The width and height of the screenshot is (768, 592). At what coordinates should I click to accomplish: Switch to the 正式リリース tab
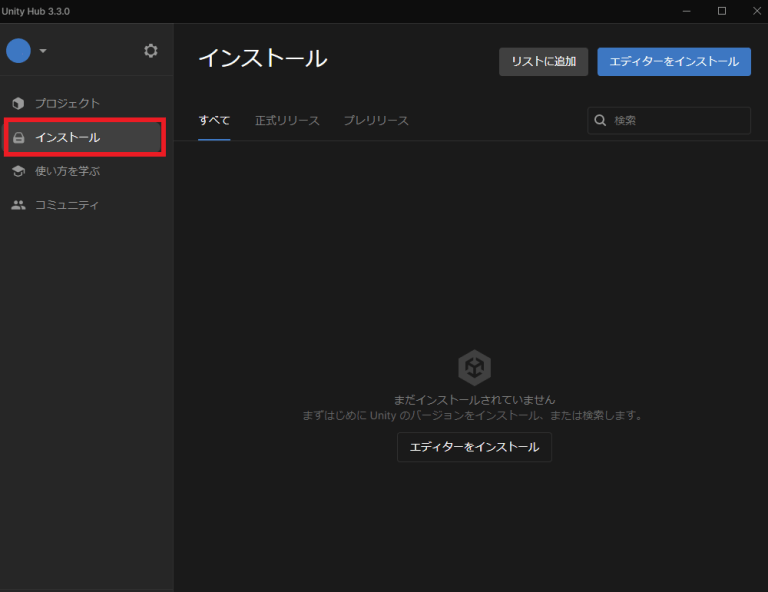[287, 120]
